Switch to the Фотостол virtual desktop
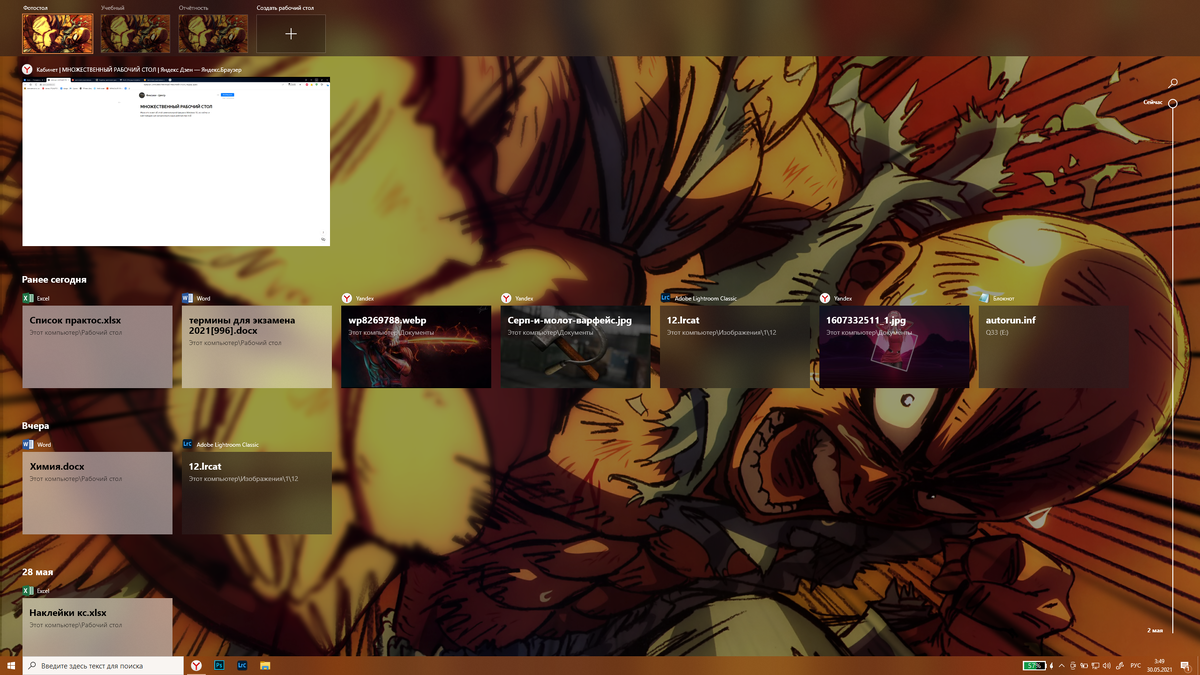The height and width of the screenshot is (675, 1200). pos(58,33)
